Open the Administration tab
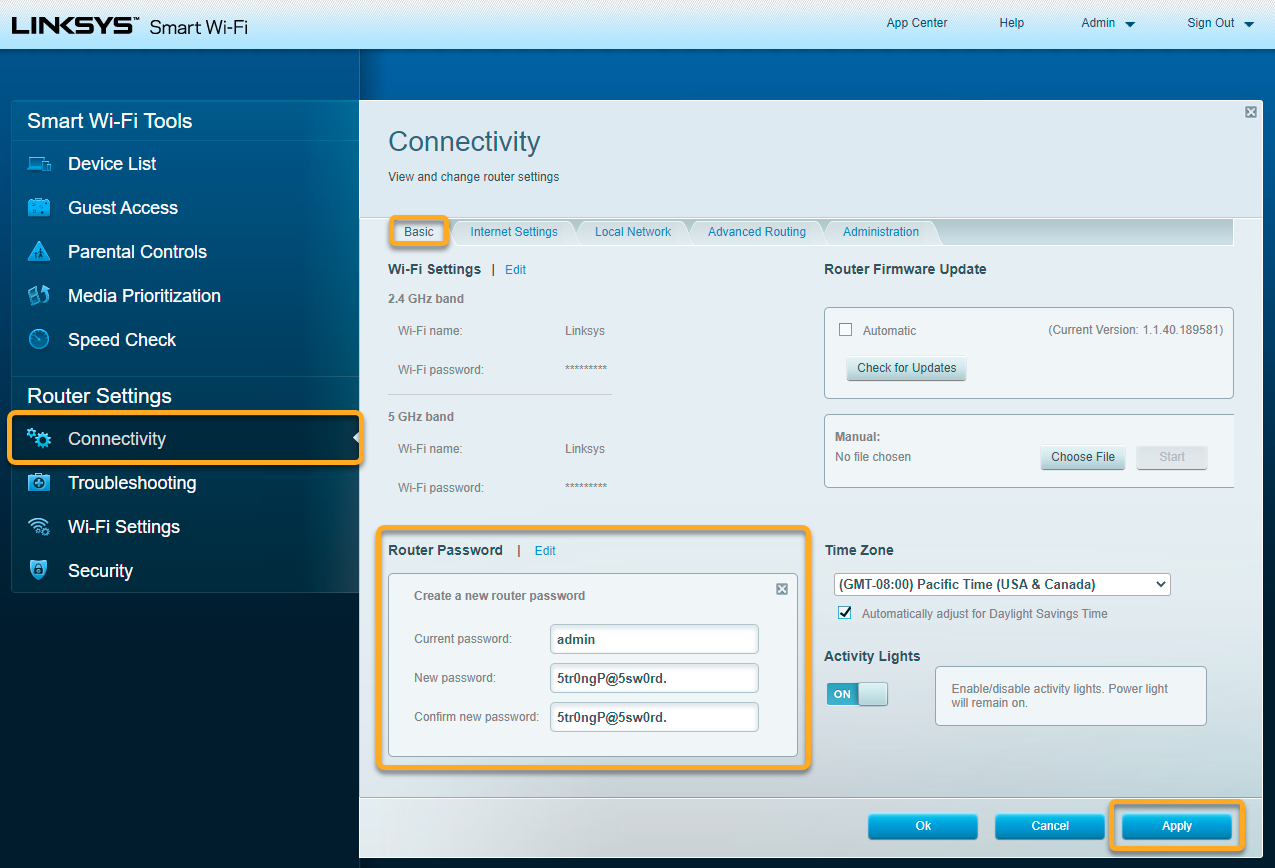 tap(880, 232)
